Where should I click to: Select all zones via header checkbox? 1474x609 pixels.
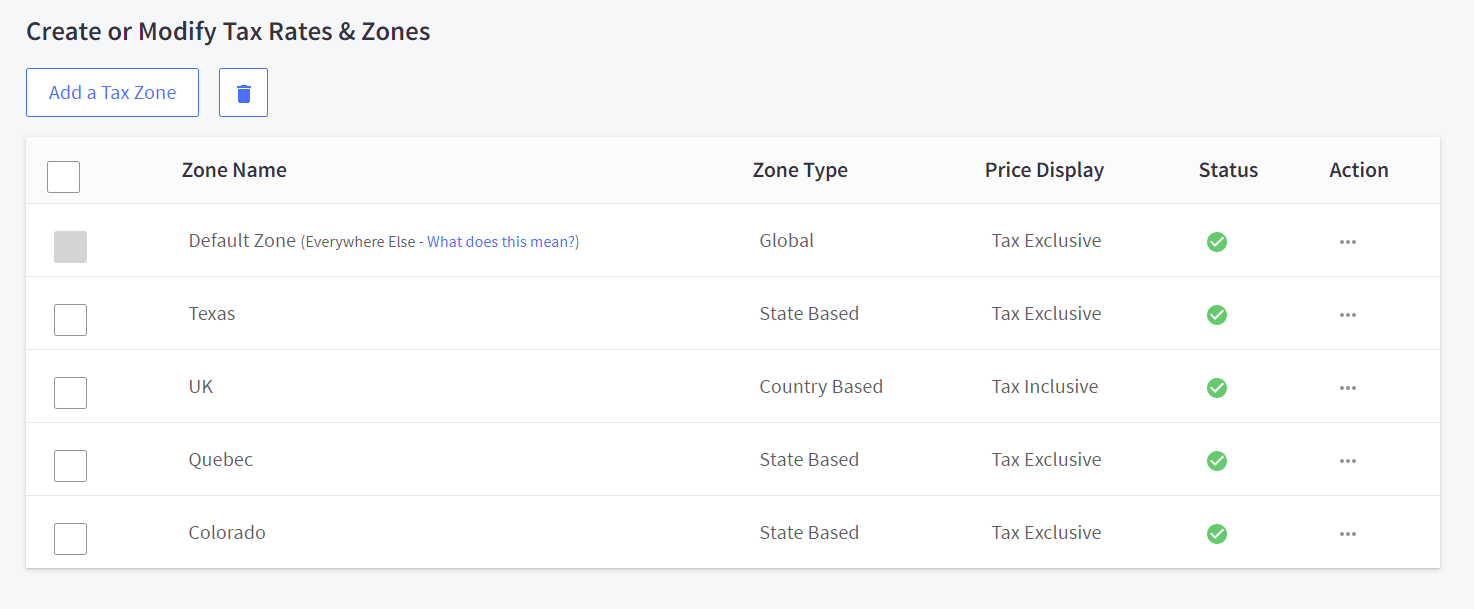[62, 176]
